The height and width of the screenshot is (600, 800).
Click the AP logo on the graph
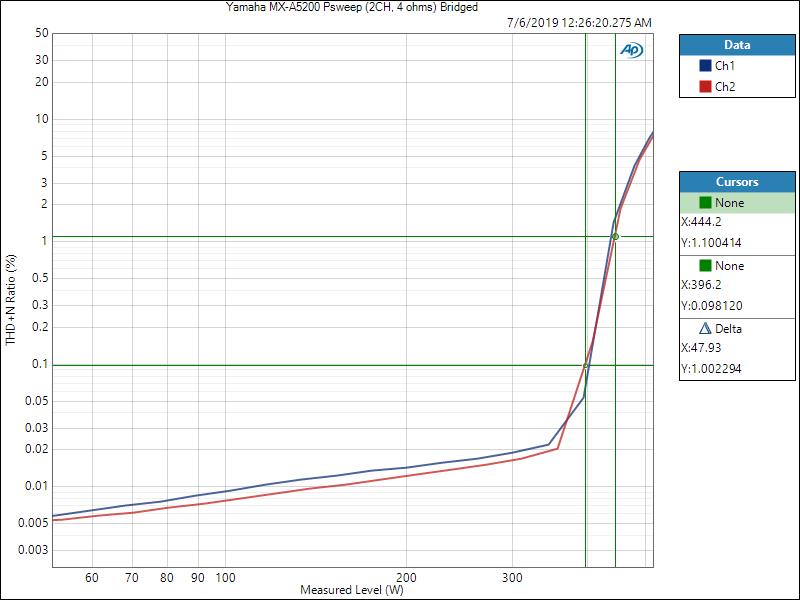[x=631, y=49]
